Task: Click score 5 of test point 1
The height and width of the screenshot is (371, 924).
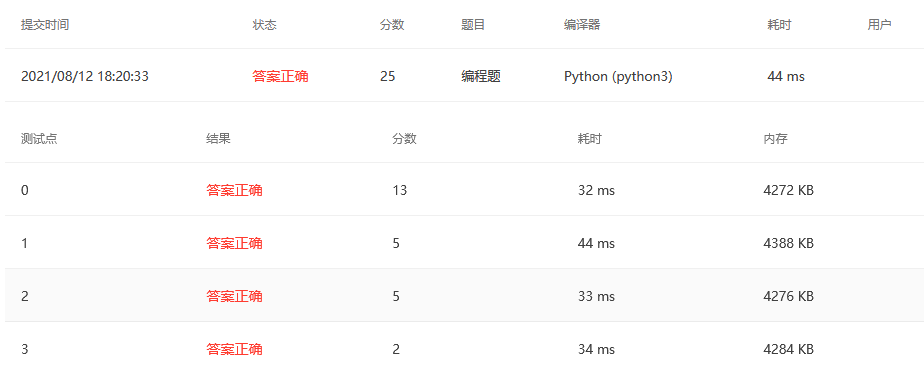Action: [x=396, y=243]
